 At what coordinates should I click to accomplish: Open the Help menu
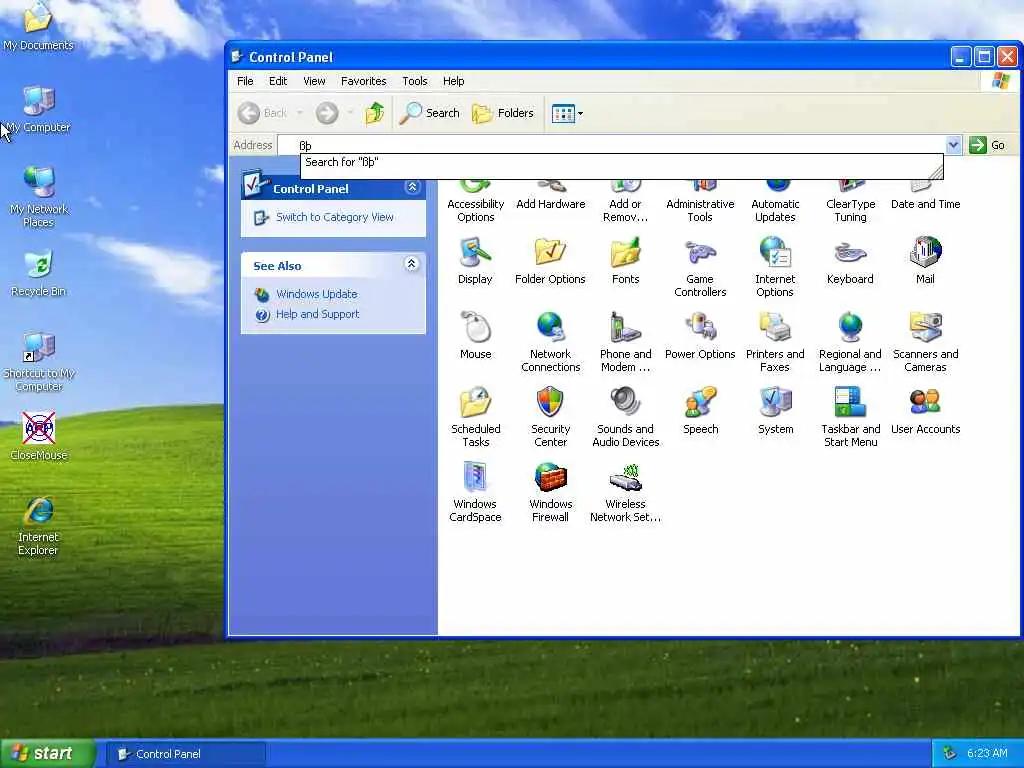click(453, 81)
